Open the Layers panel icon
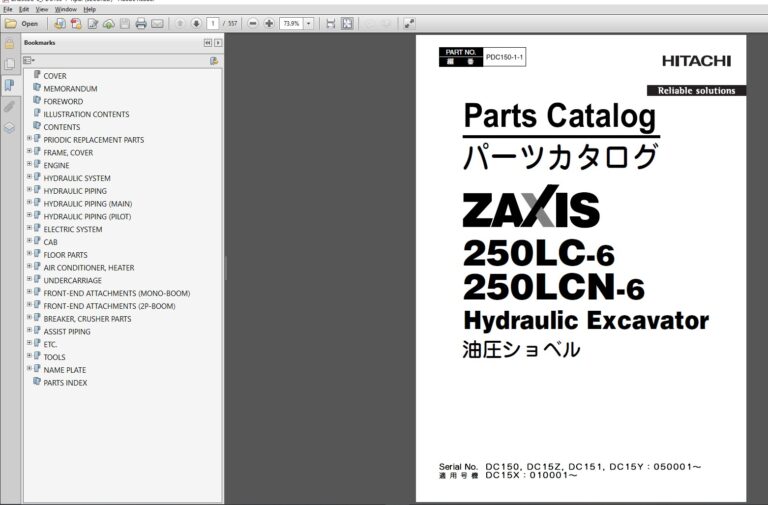 pyautogui.click(x=9, y=128)
